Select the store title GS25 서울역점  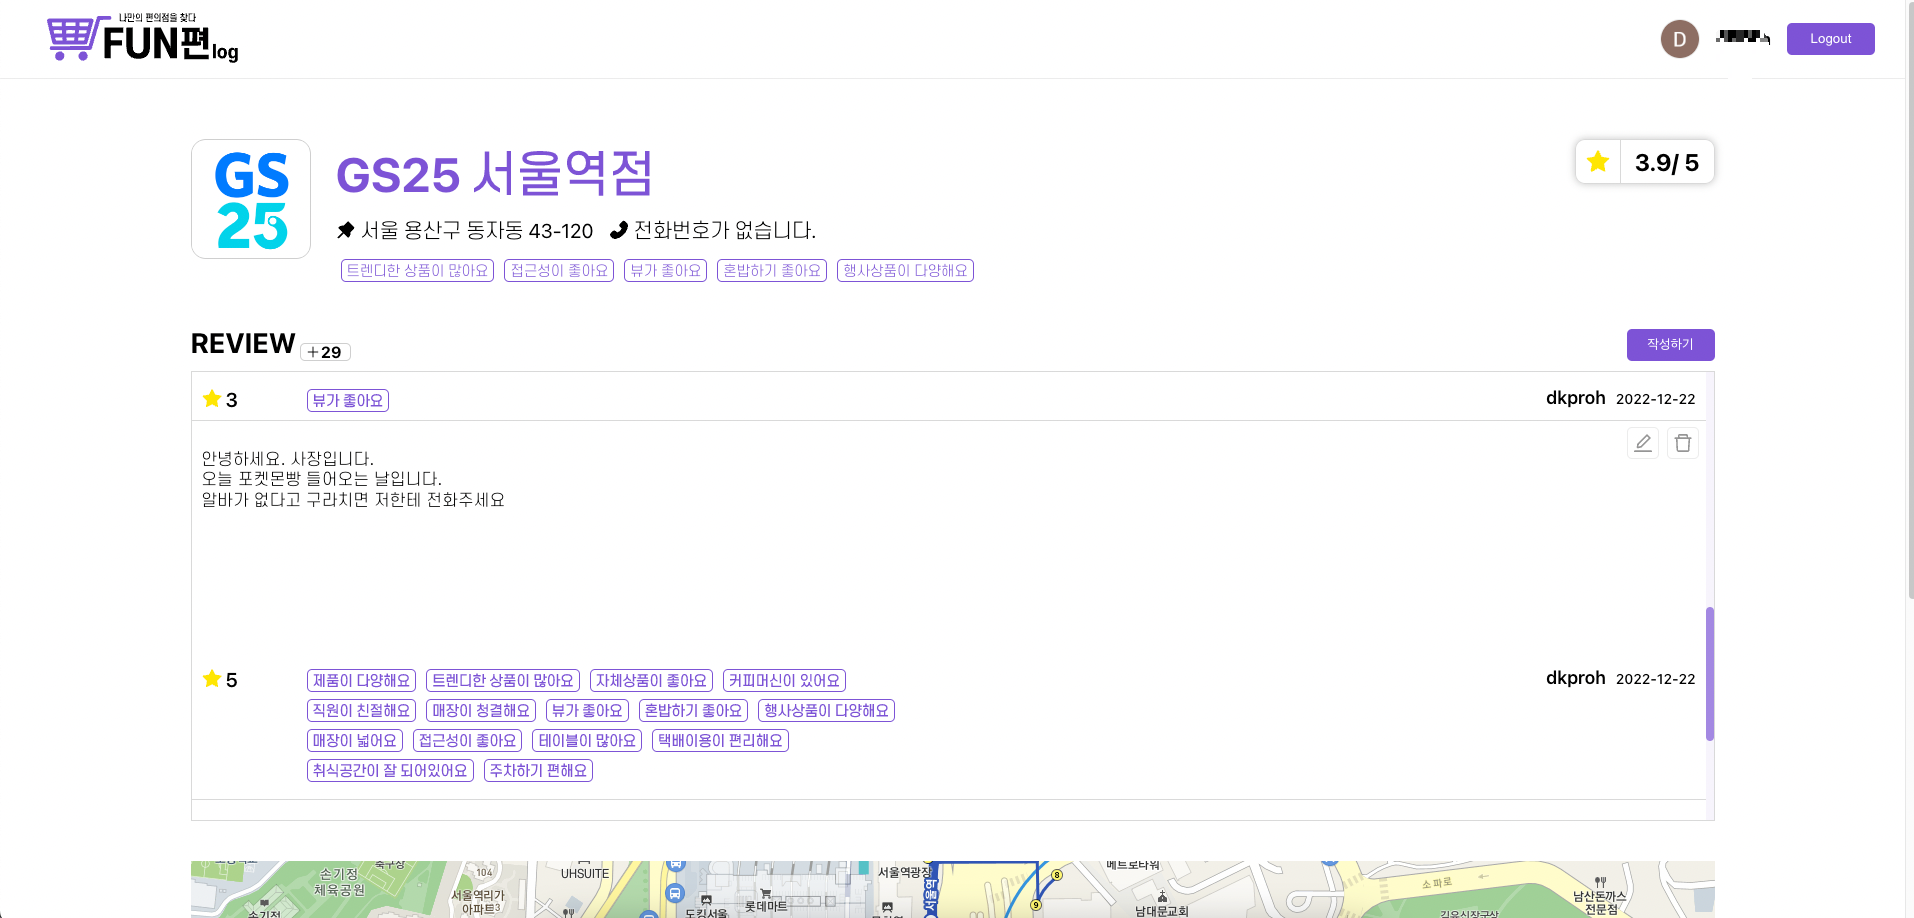click(494, 174)
